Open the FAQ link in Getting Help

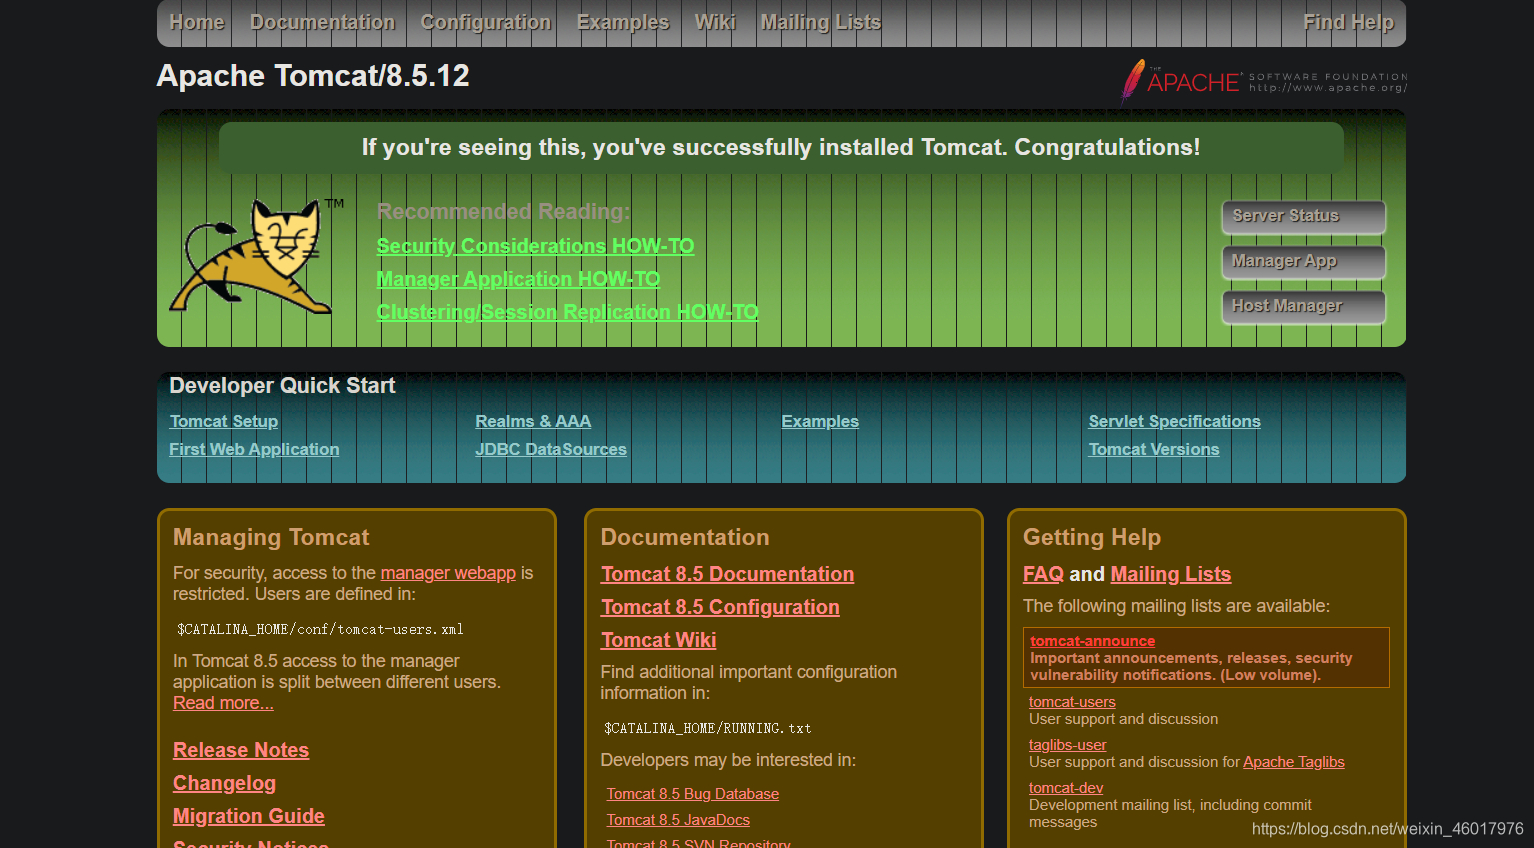click(1043, 574)
